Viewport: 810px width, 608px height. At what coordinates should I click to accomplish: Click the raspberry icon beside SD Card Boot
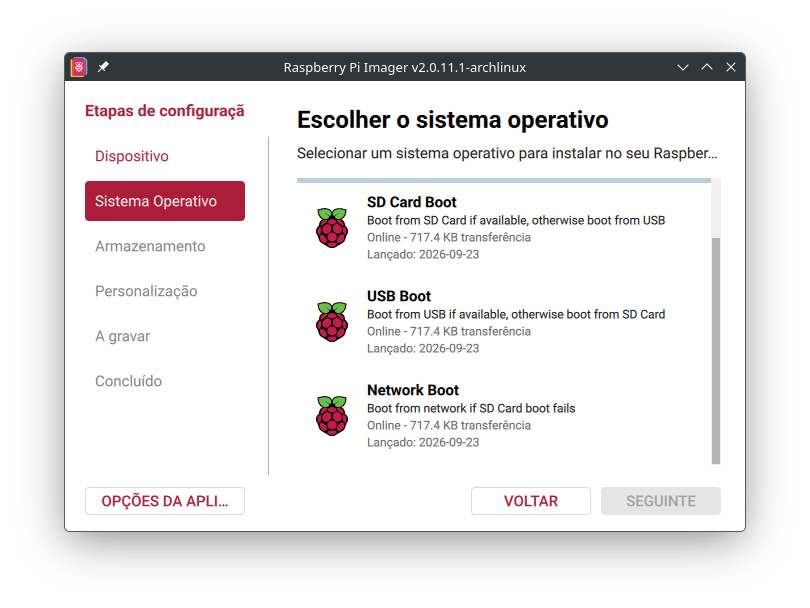(332, 228)
